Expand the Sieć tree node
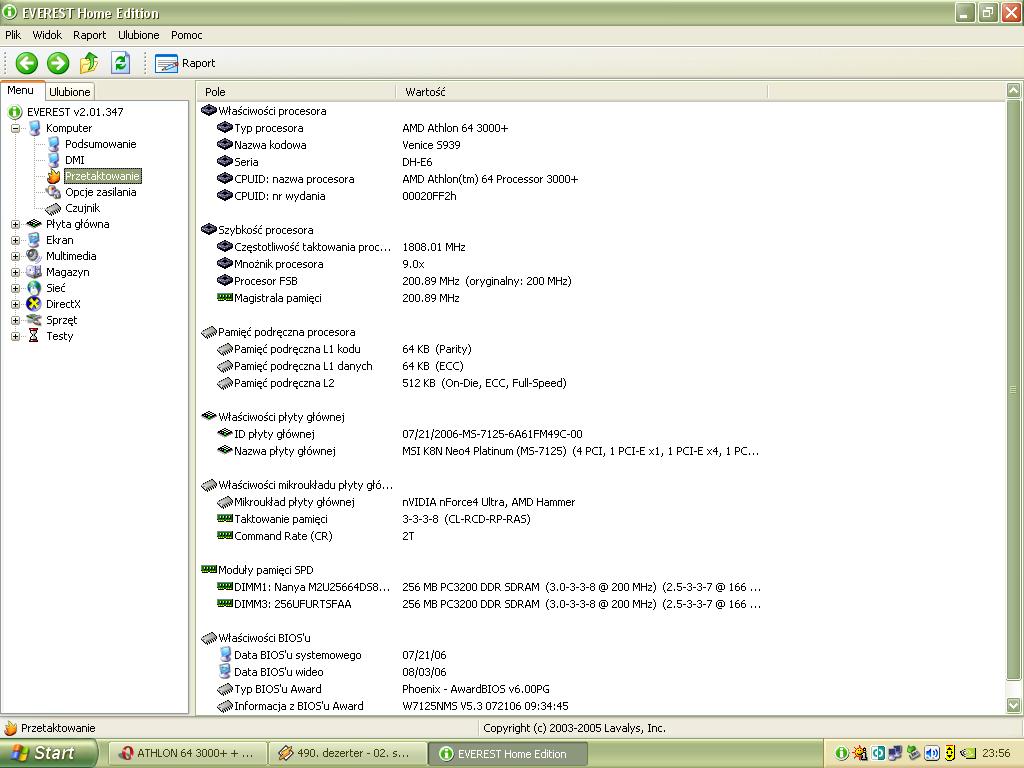Screen dimensions: 1024x768 pyautogui.click(x=15, y=289)
